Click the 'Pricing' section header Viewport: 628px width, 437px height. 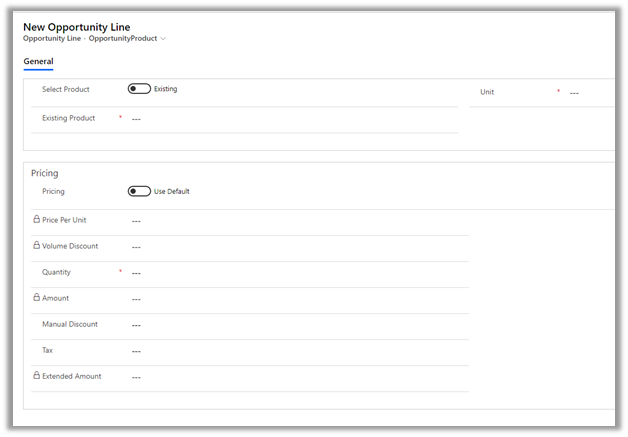(44, 173)
